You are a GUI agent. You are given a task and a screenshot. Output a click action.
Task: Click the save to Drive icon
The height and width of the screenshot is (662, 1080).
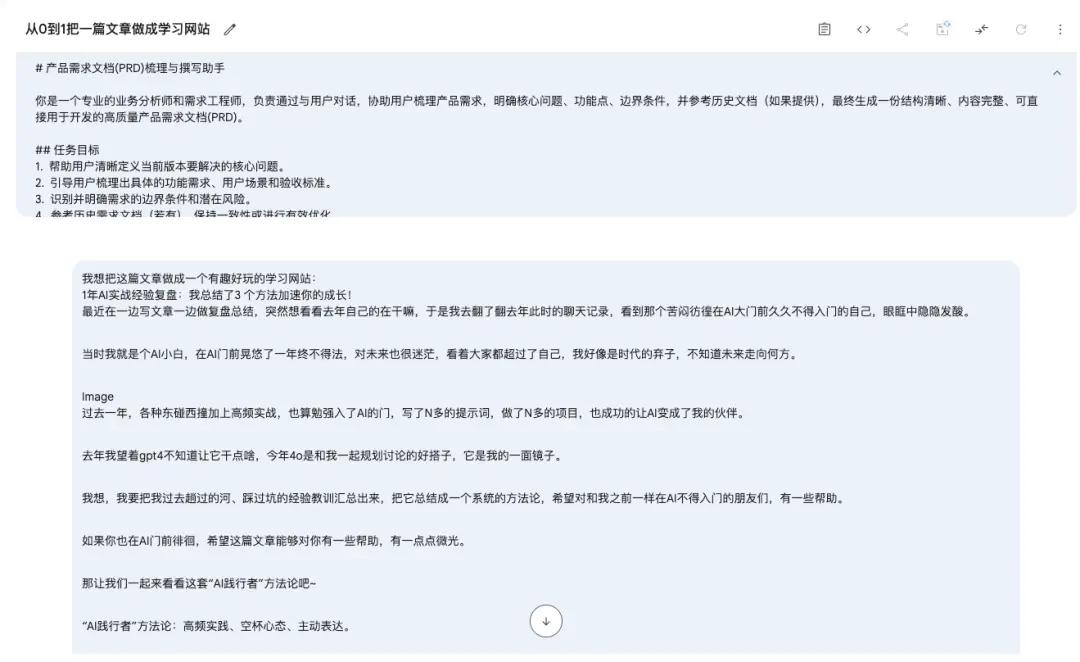942,30
